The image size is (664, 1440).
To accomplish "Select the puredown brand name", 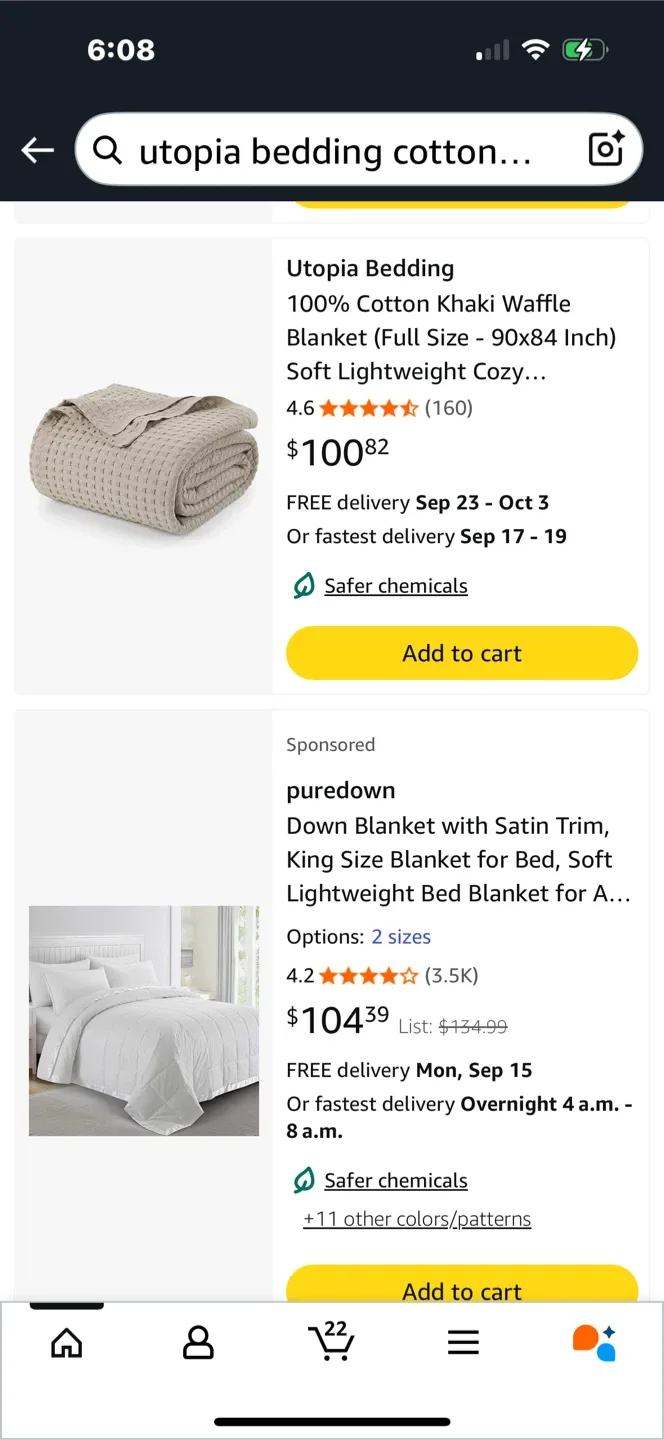I will [340, 789].
